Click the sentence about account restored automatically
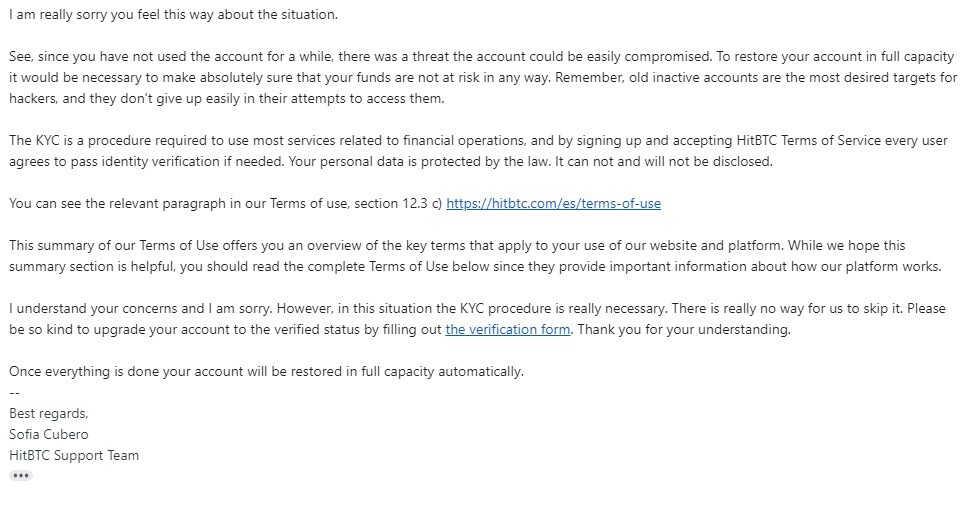Screen dimensions: 975x513 tap(266, 371)
